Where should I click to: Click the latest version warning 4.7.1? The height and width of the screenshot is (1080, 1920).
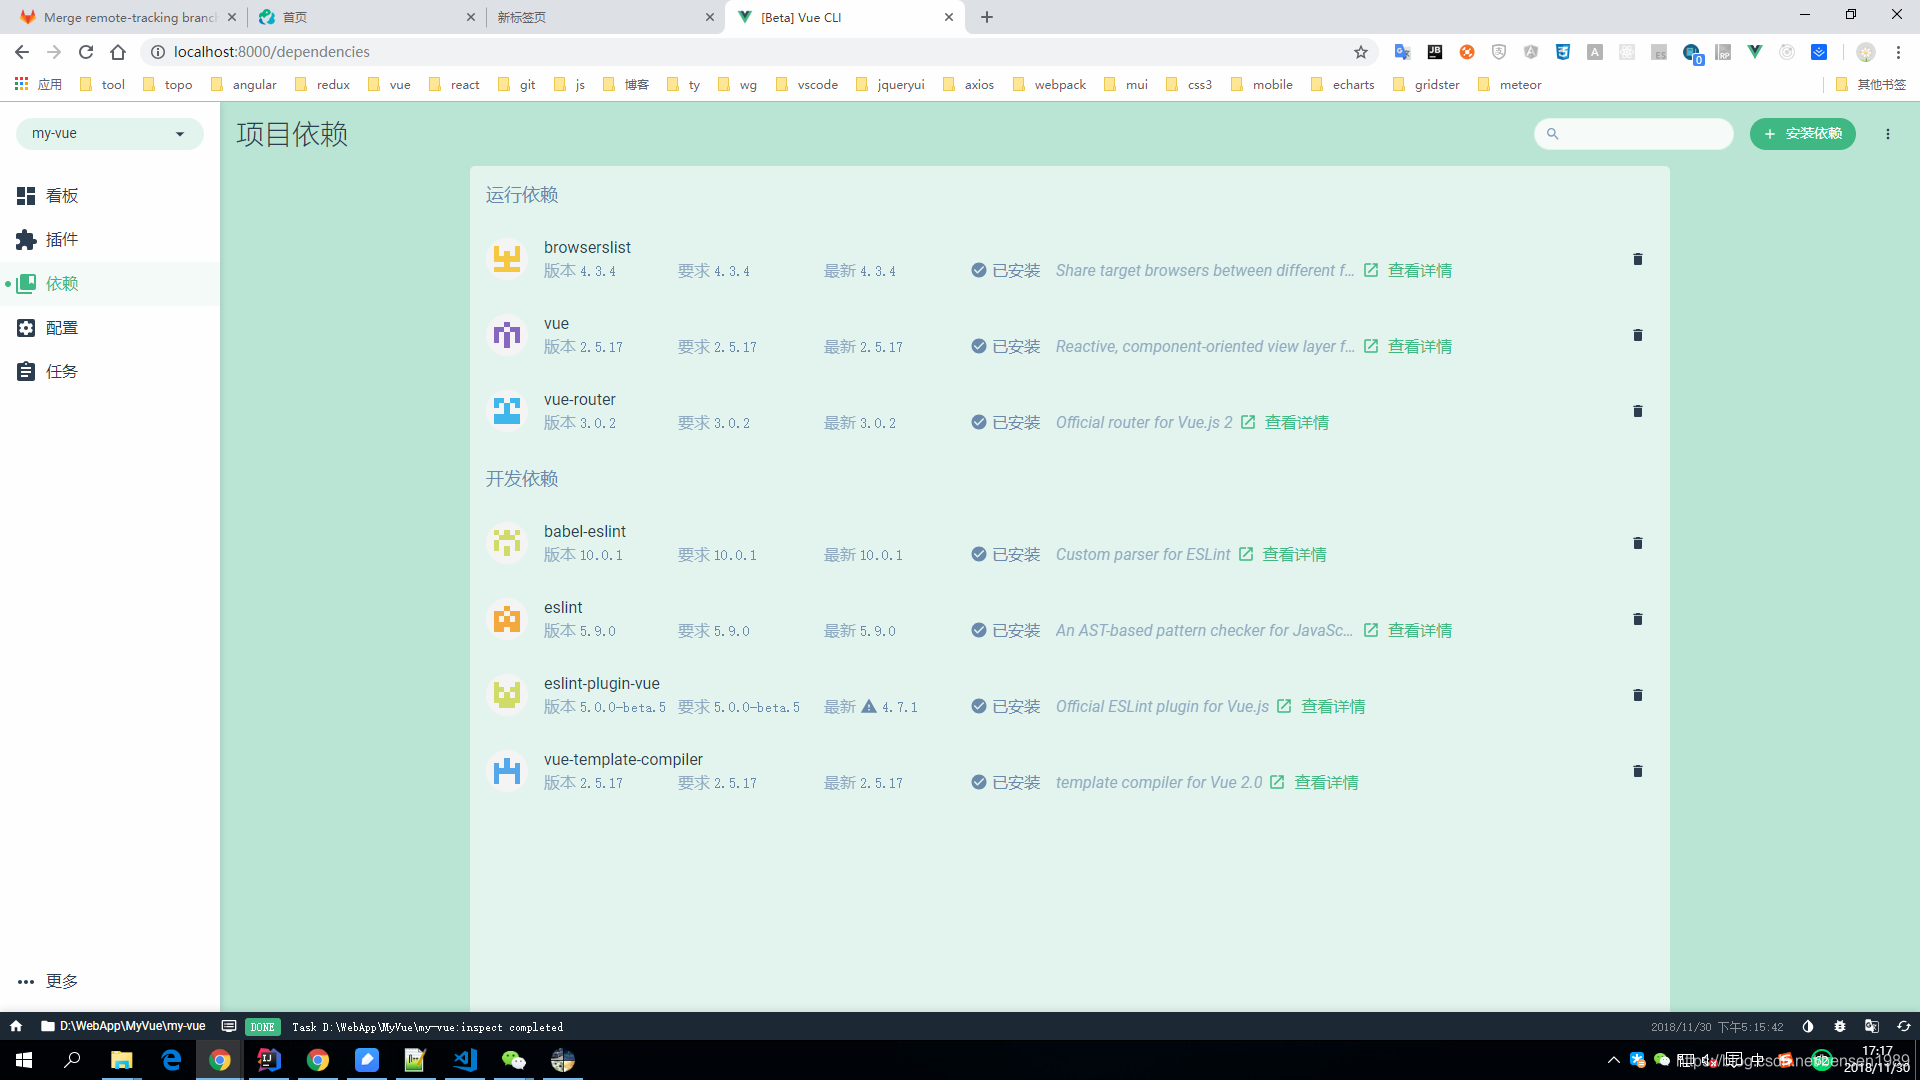click(x=889, y=707)
